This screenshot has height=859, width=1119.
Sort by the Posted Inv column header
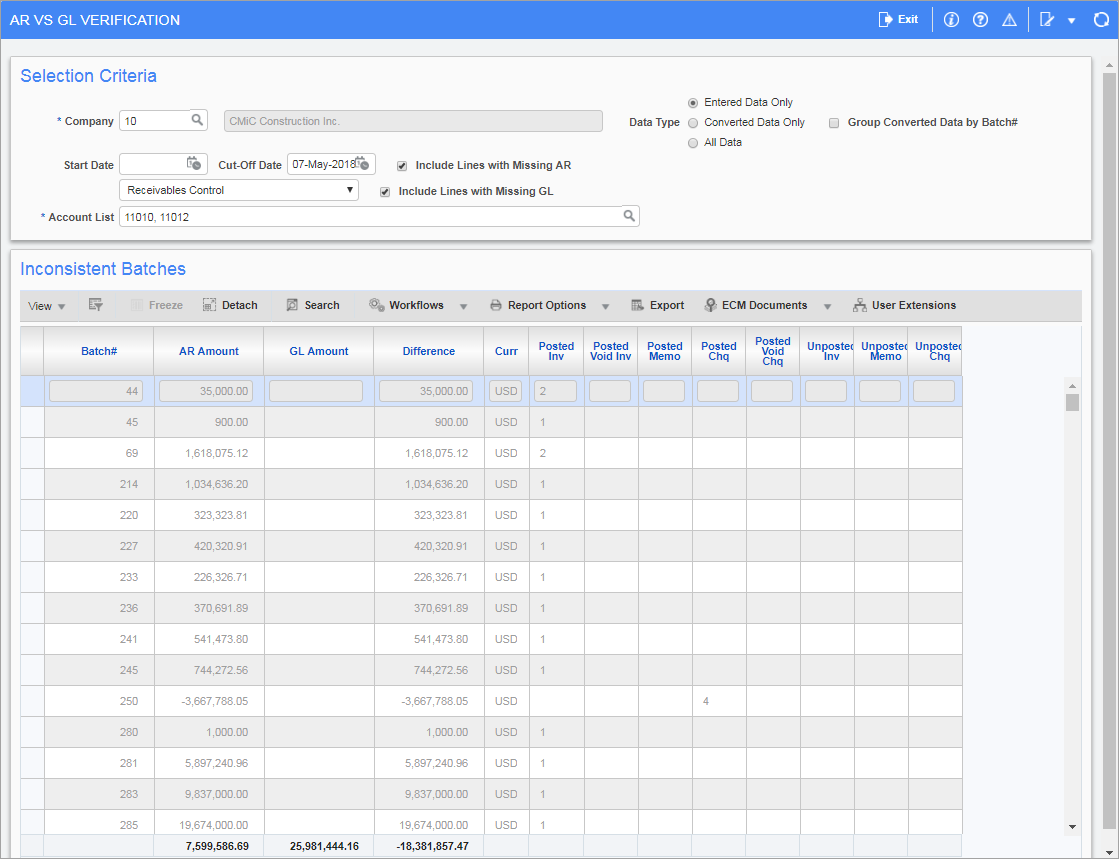(556, 351)
